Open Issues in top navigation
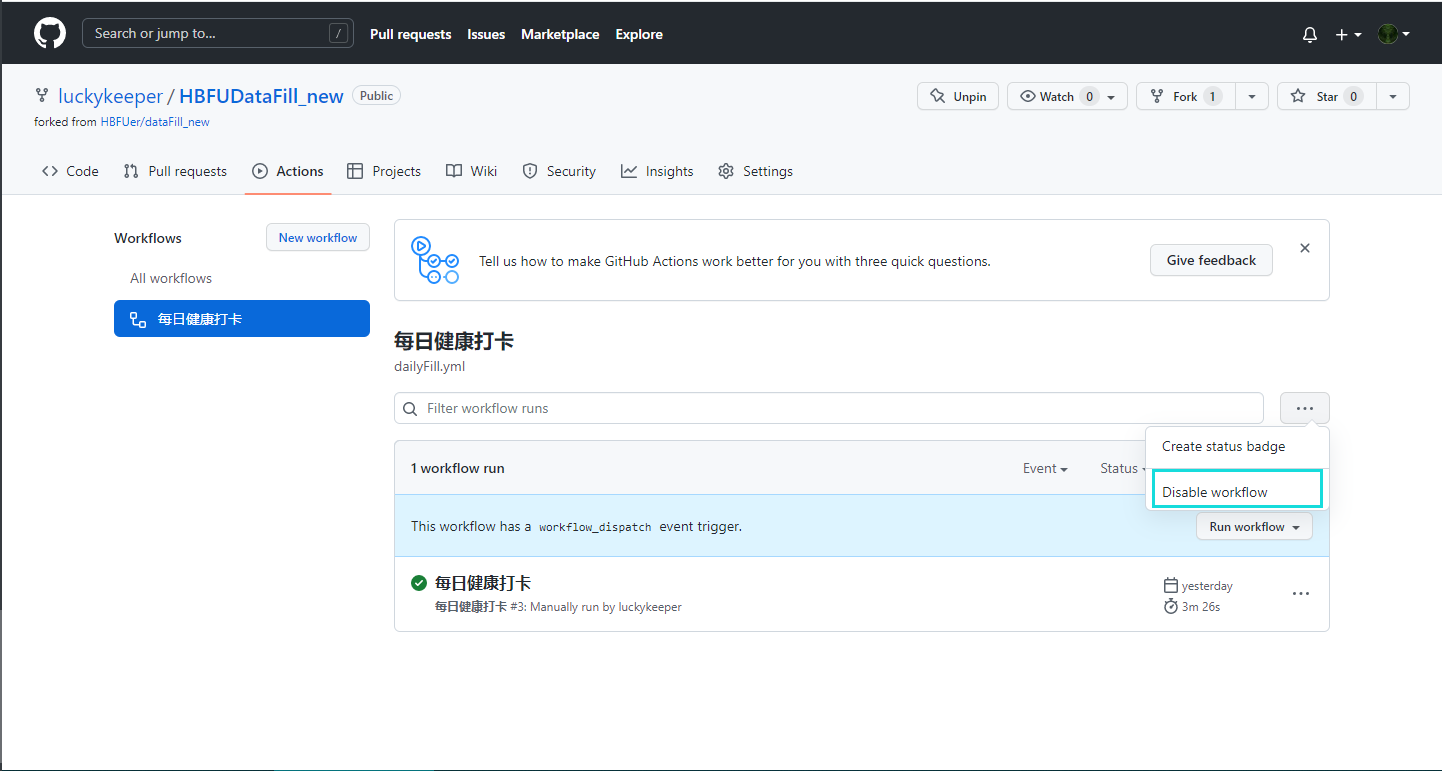The height and width of the screenshot is (771, 1442). [x=486, y=34]
